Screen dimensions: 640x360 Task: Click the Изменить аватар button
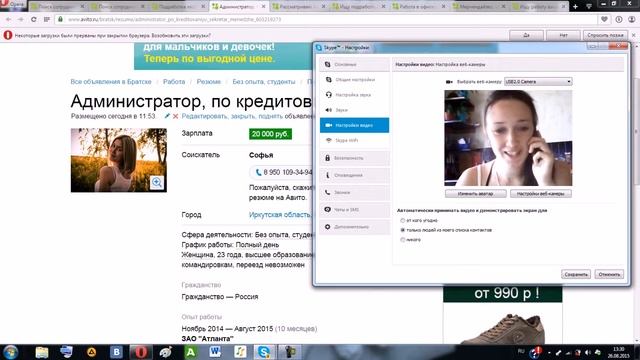[x=476, y=193]
